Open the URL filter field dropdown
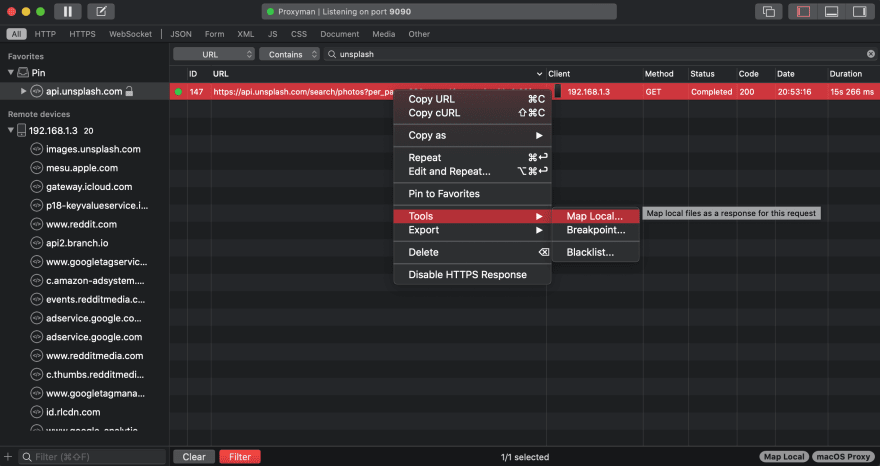 point(214,54)
